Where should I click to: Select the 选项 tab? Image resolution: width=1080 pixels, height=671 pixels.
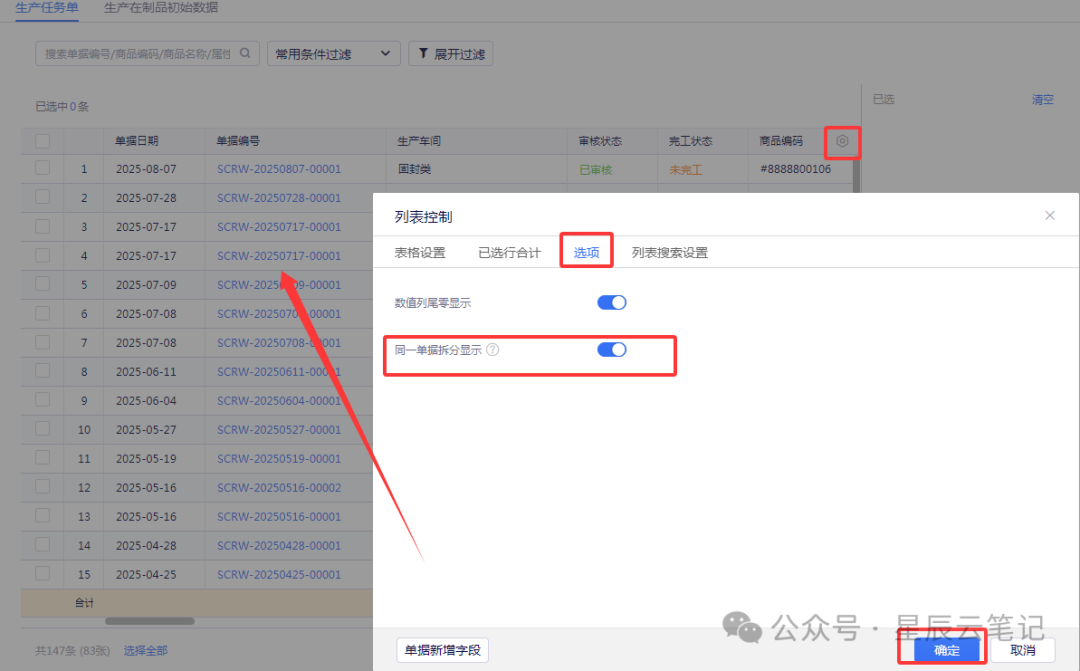[586, 253]
